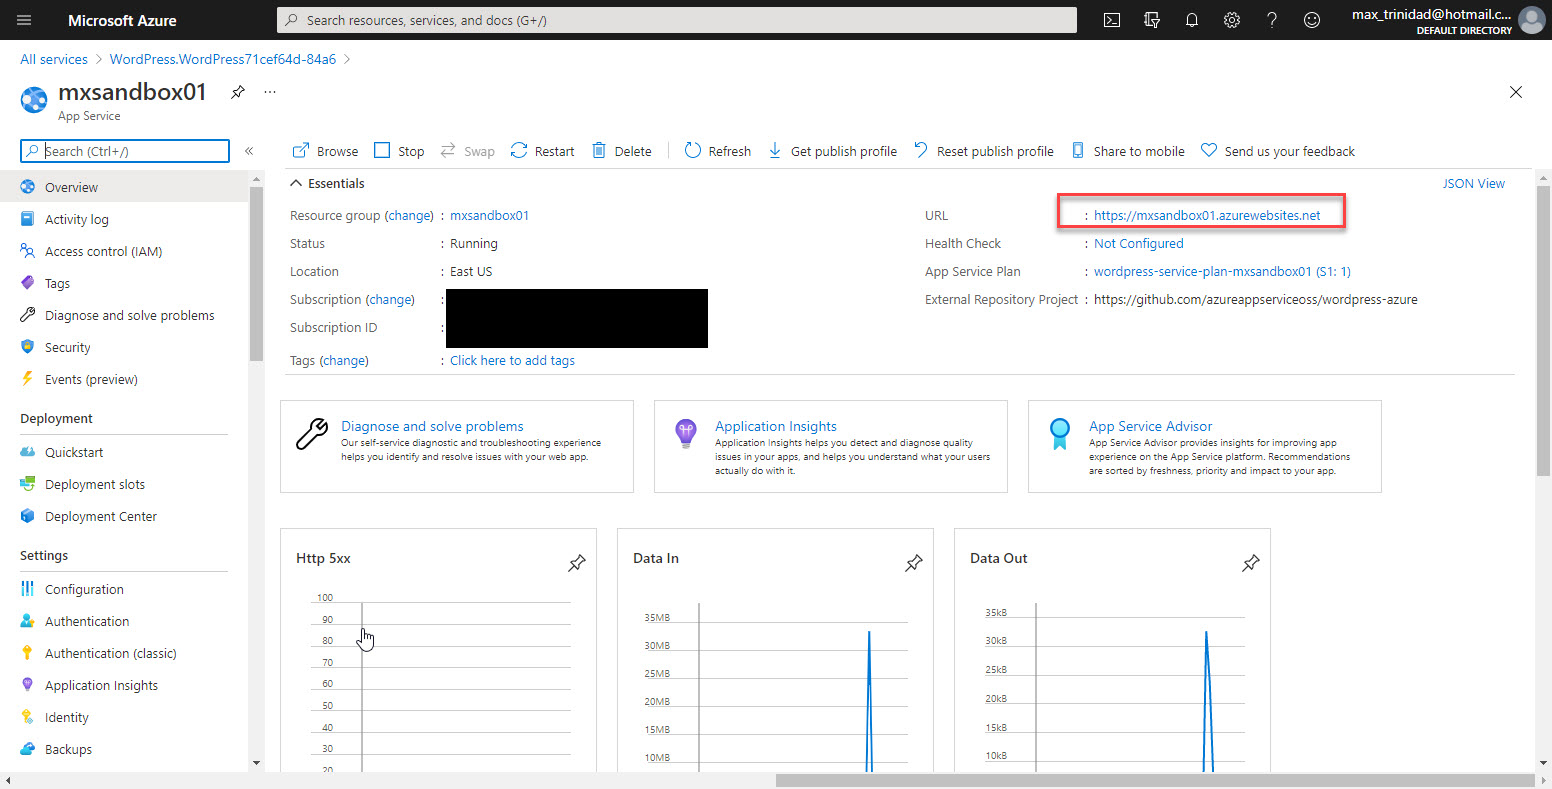The width and height of the screenshot is (1552, 789).
Task: Open Deployment Center
Action: (124, 516)
